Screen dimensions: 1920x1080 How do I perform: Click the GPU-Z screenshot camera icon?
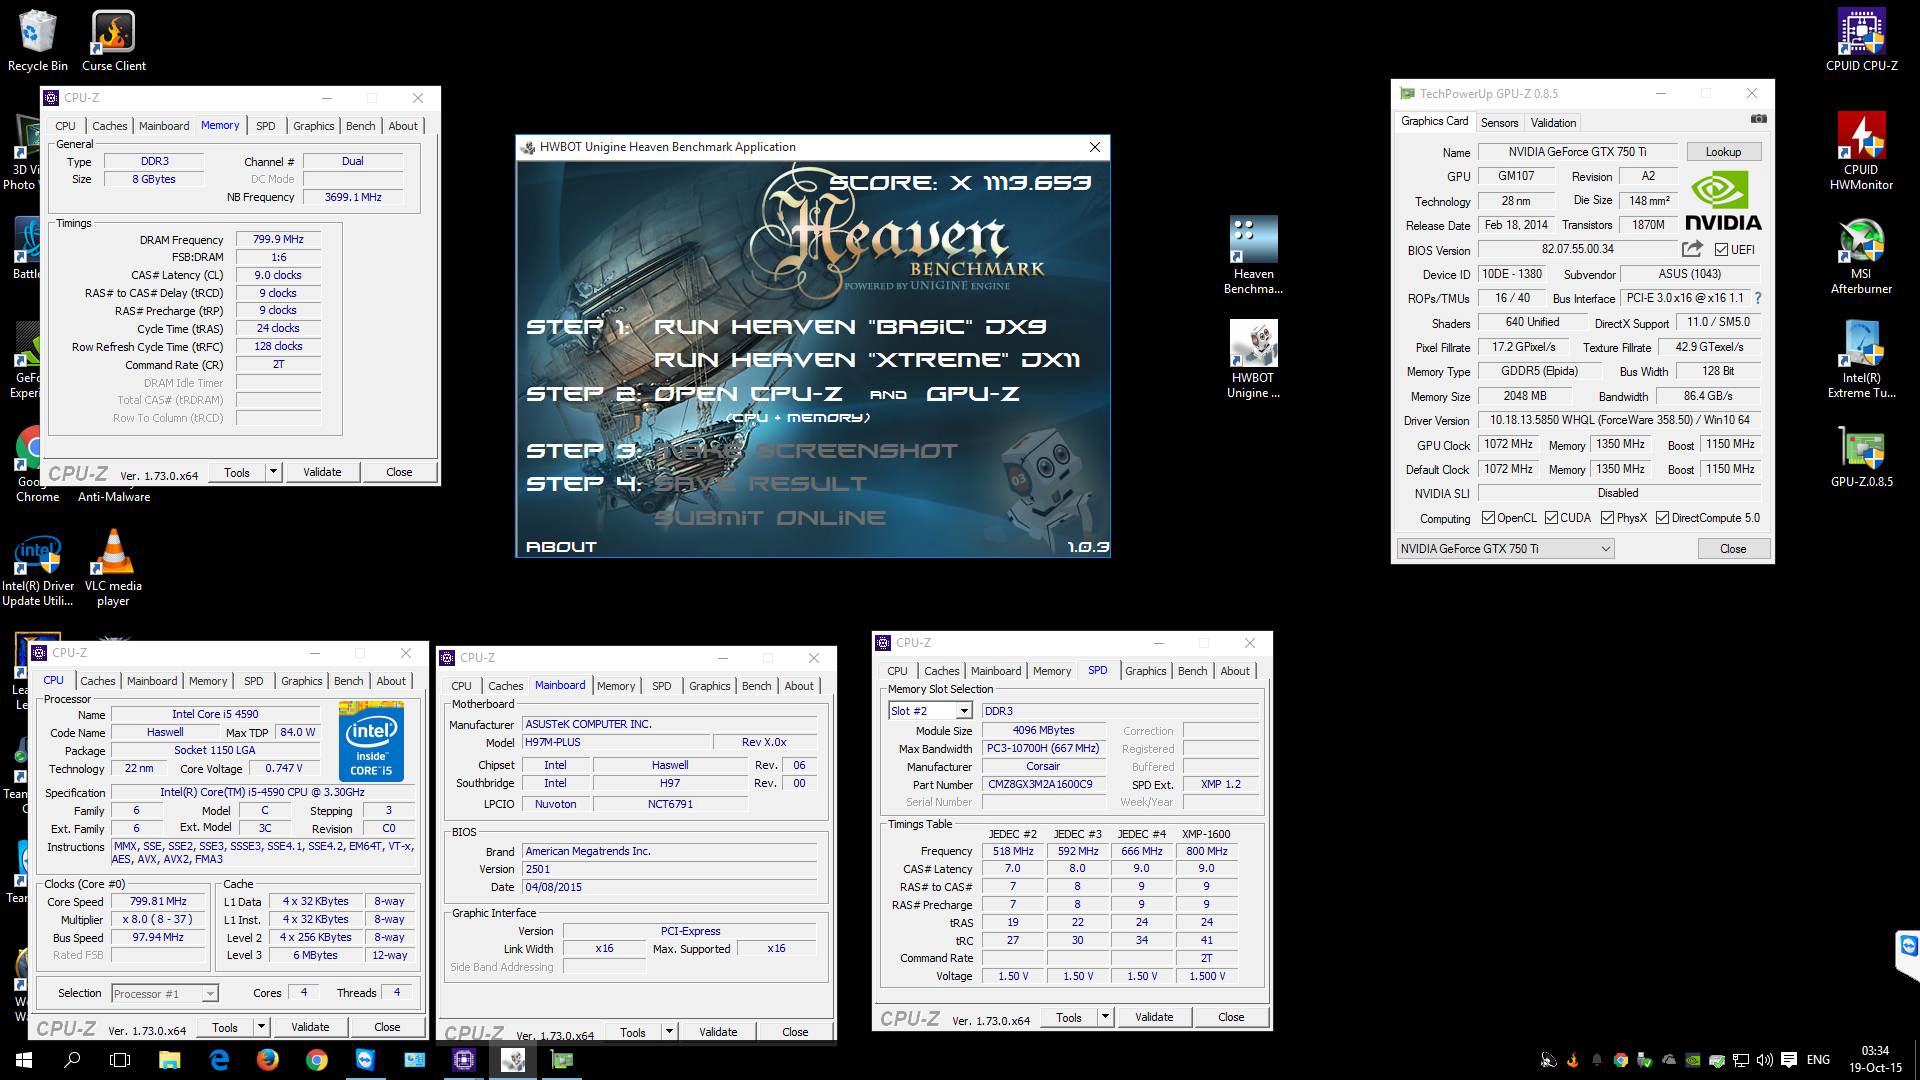pos(1758,119)
